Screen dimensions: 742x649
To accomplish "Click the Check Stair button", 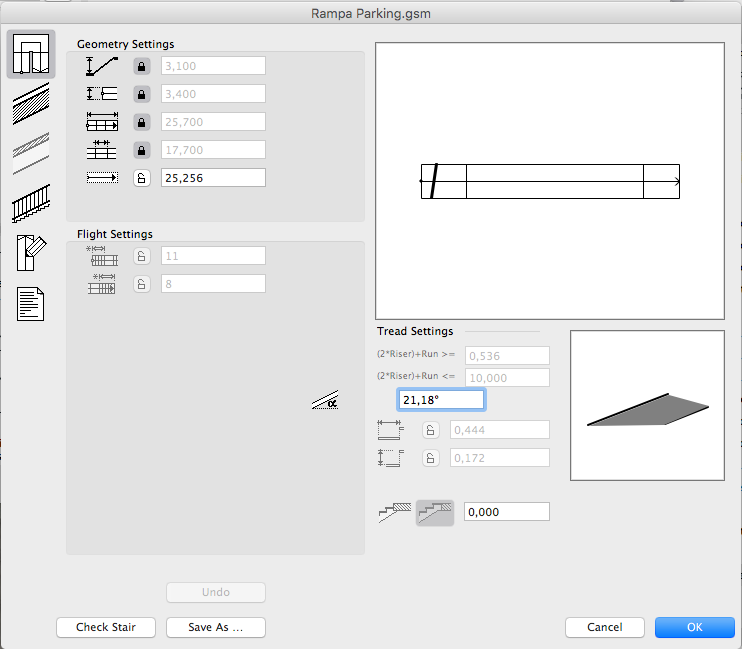I will (x=106, y=627).
